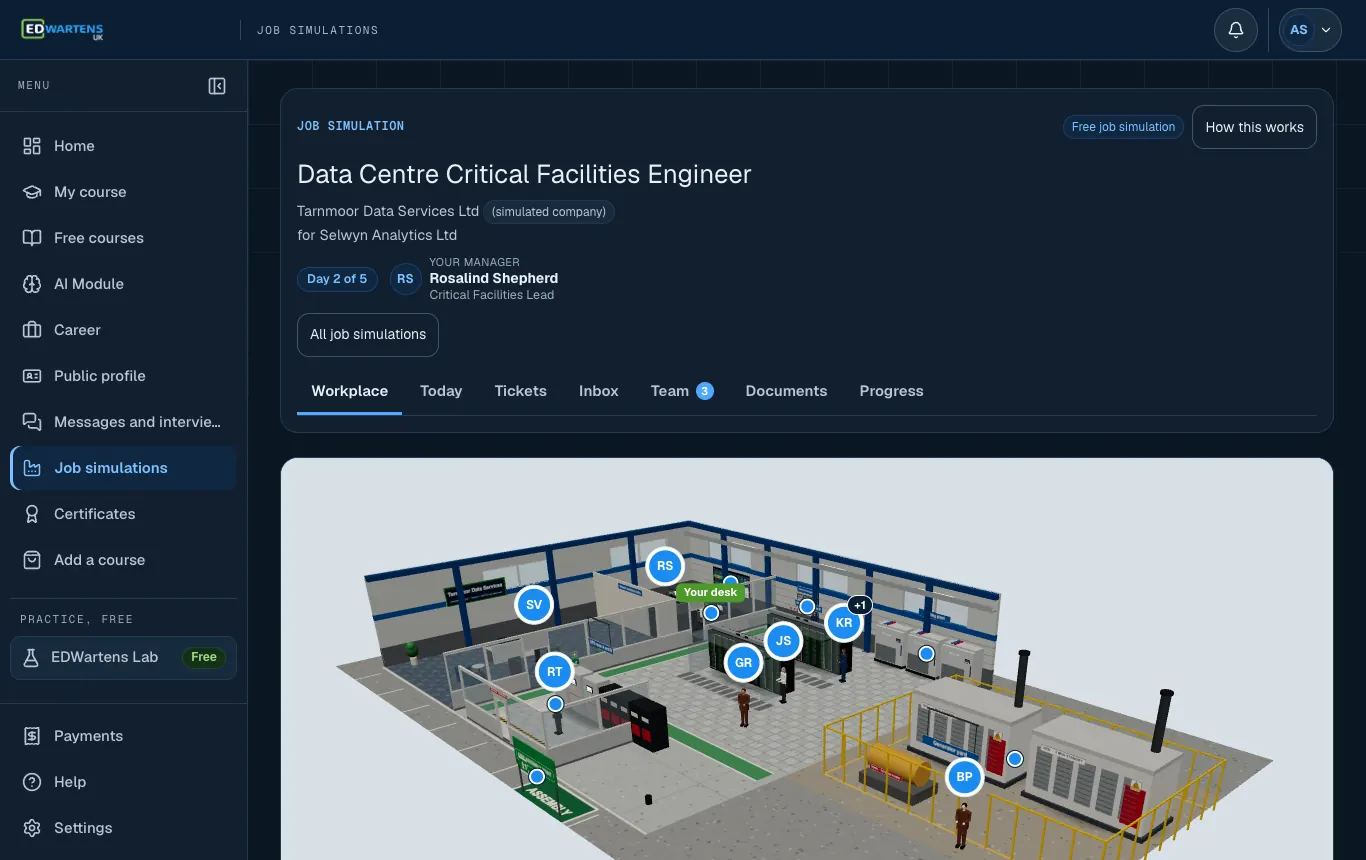Click the Day 2 of 5 badge
This screenshot has width=1366, height=860.
coord(337,279)
